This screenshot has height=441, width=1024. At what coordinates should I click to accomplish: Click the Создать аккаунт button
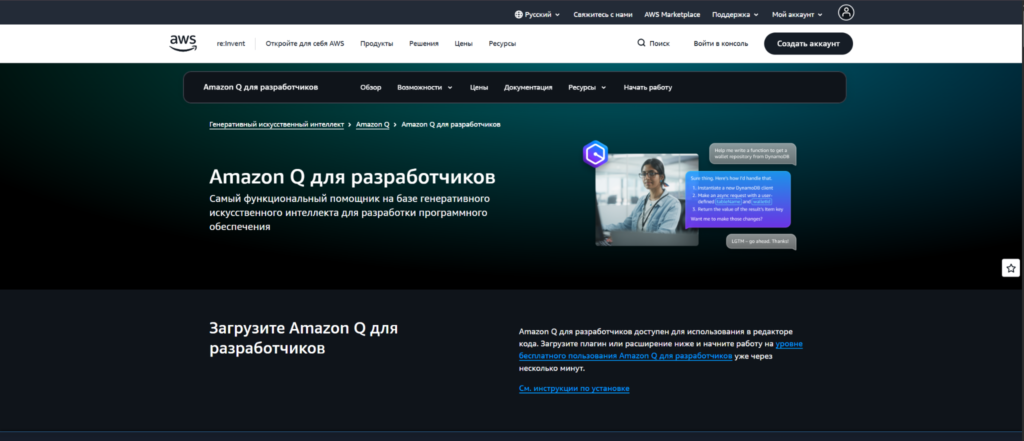808,44
